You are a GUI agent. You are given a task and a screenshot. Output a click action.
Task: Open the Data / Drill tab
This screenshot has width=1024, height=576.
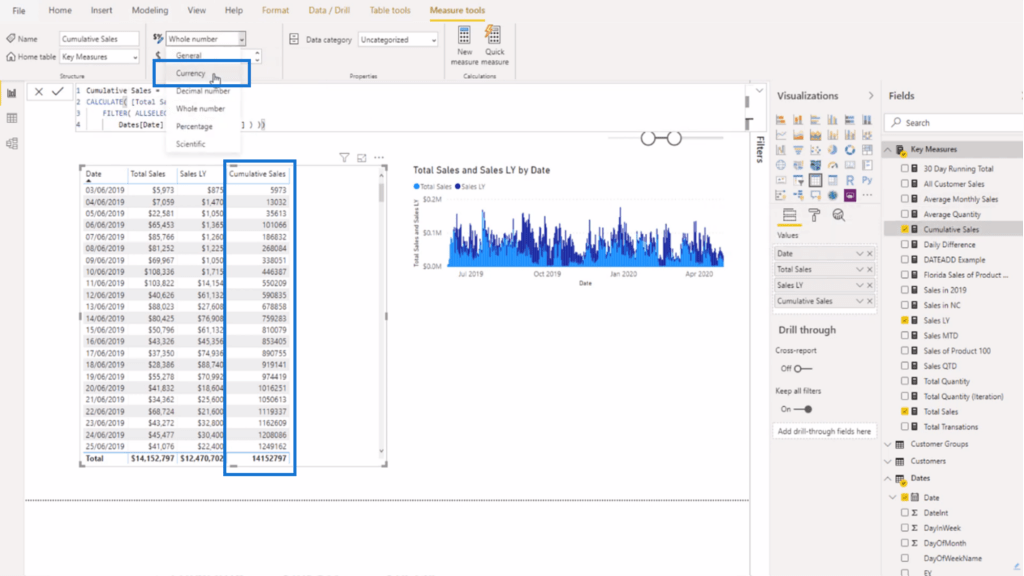pyautogui.click(x=329, y=10)
